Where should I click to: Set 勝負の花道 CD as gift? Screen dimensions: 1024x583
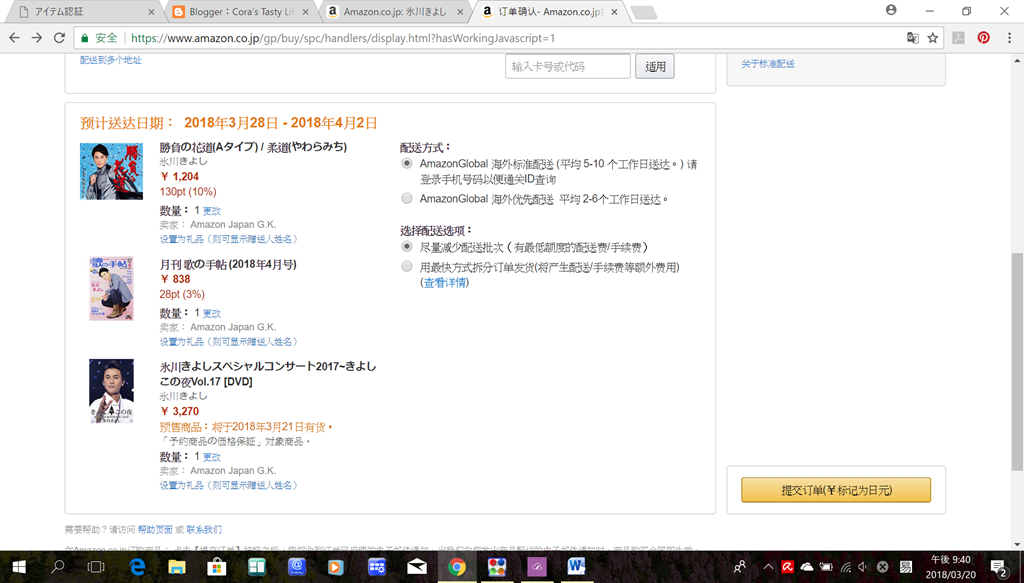pos(229,239)
